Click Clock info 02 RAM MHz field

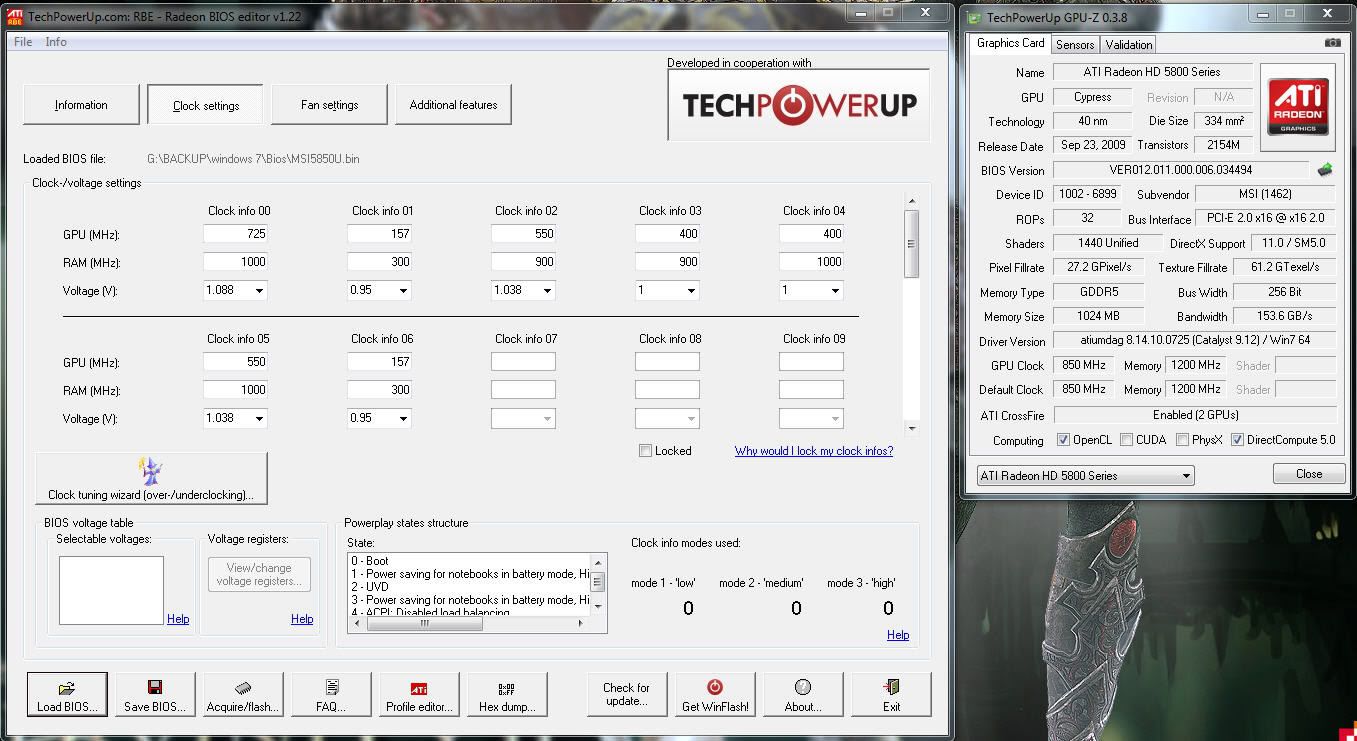[x=523, y=262]
